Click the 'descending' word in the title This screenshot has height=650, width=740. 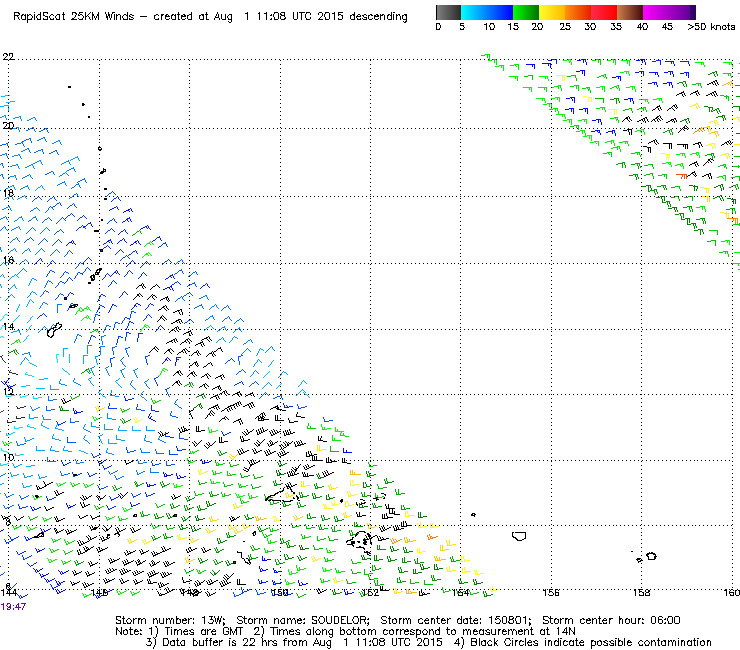378,17
